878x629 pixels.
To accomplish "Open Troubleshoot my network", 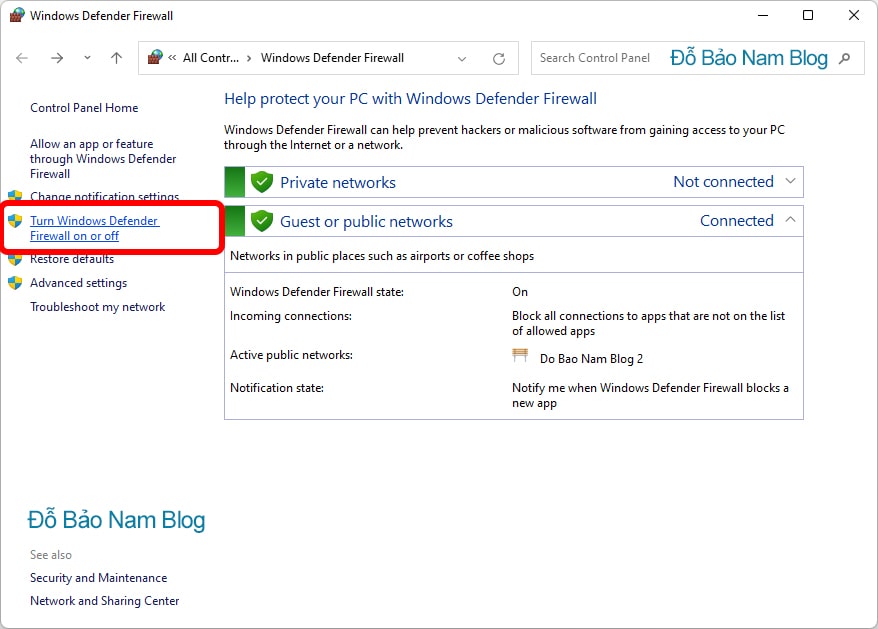I will 97,307.
